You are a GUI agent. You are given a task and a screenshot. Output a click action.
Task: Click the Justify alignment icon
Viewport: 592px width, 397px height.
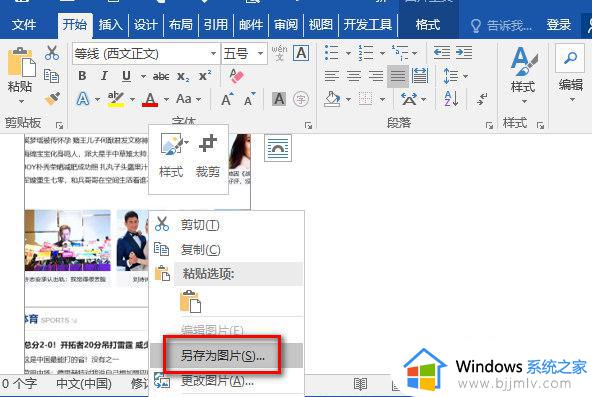point(398,76)
